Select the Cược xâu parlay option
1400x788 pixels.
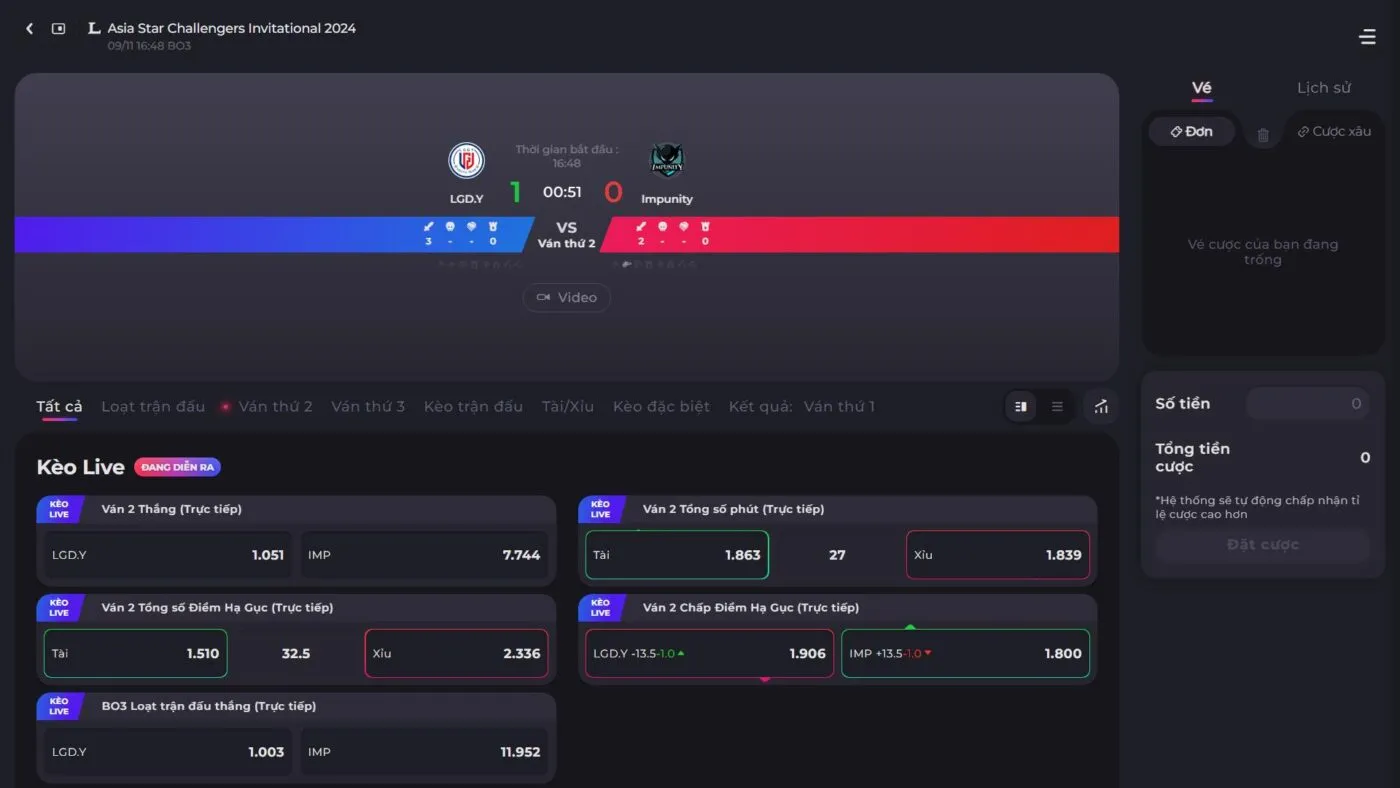click(1334, 132)
